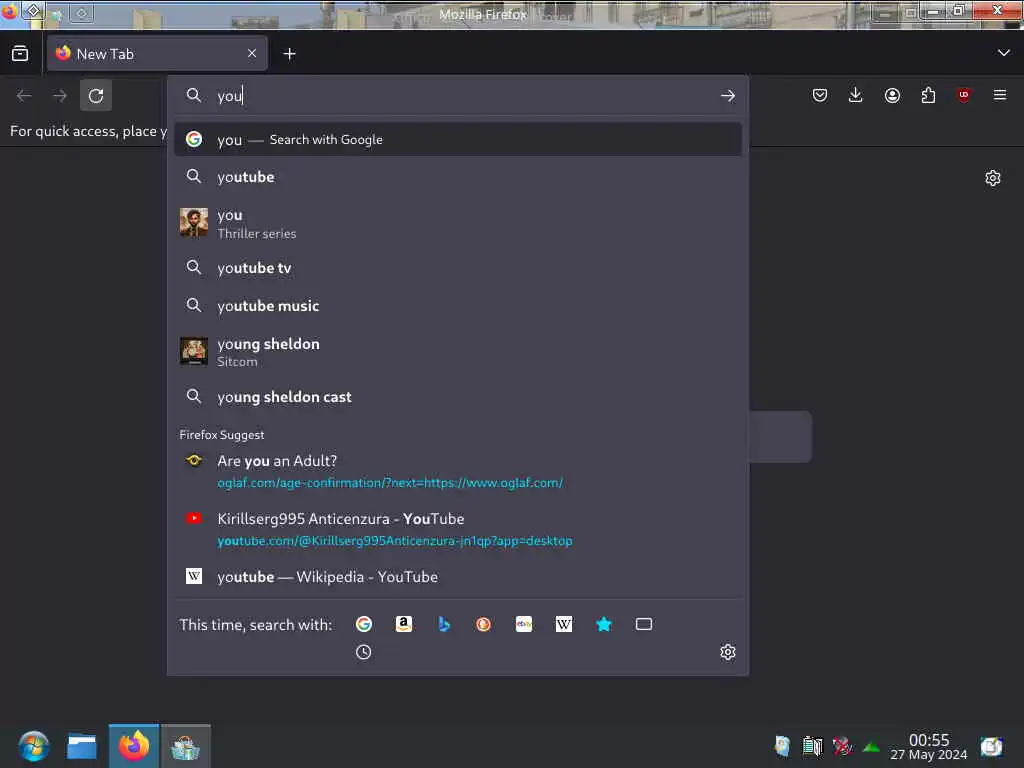
Task: Close the New Tab tab
Action: [252, 54]
